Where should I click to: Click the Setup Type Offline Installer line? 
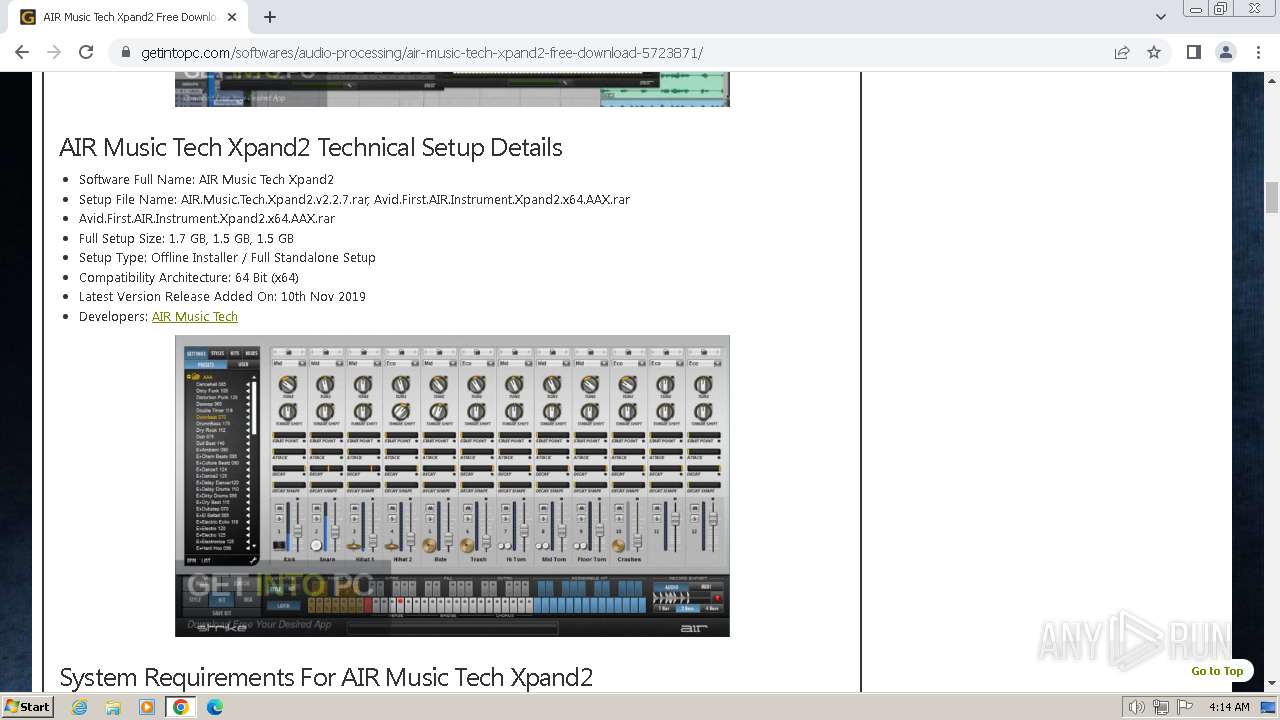227,257
